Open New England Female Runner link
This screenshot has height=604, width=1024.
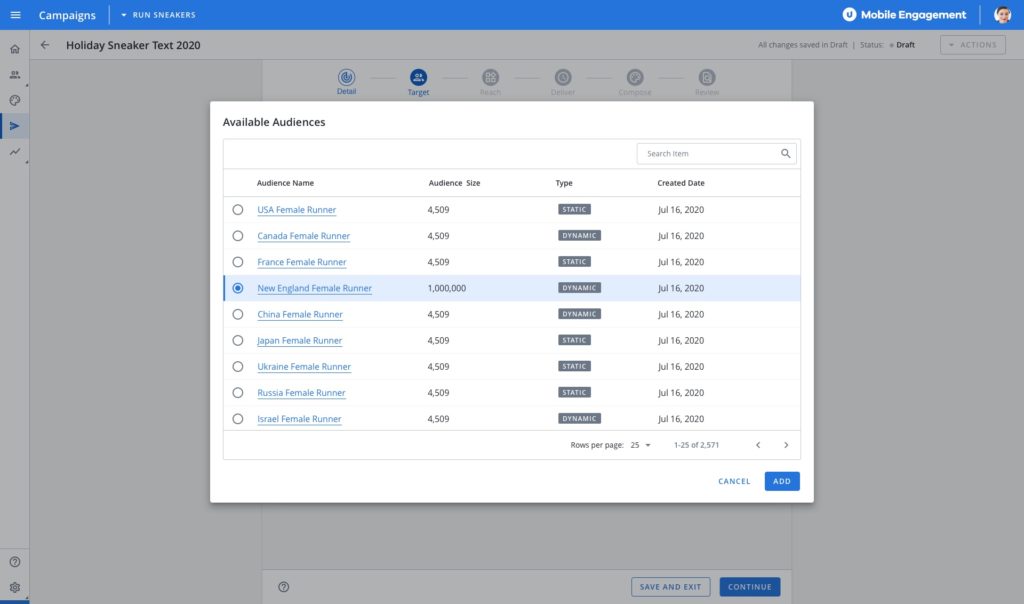click(x=314, y=288)
